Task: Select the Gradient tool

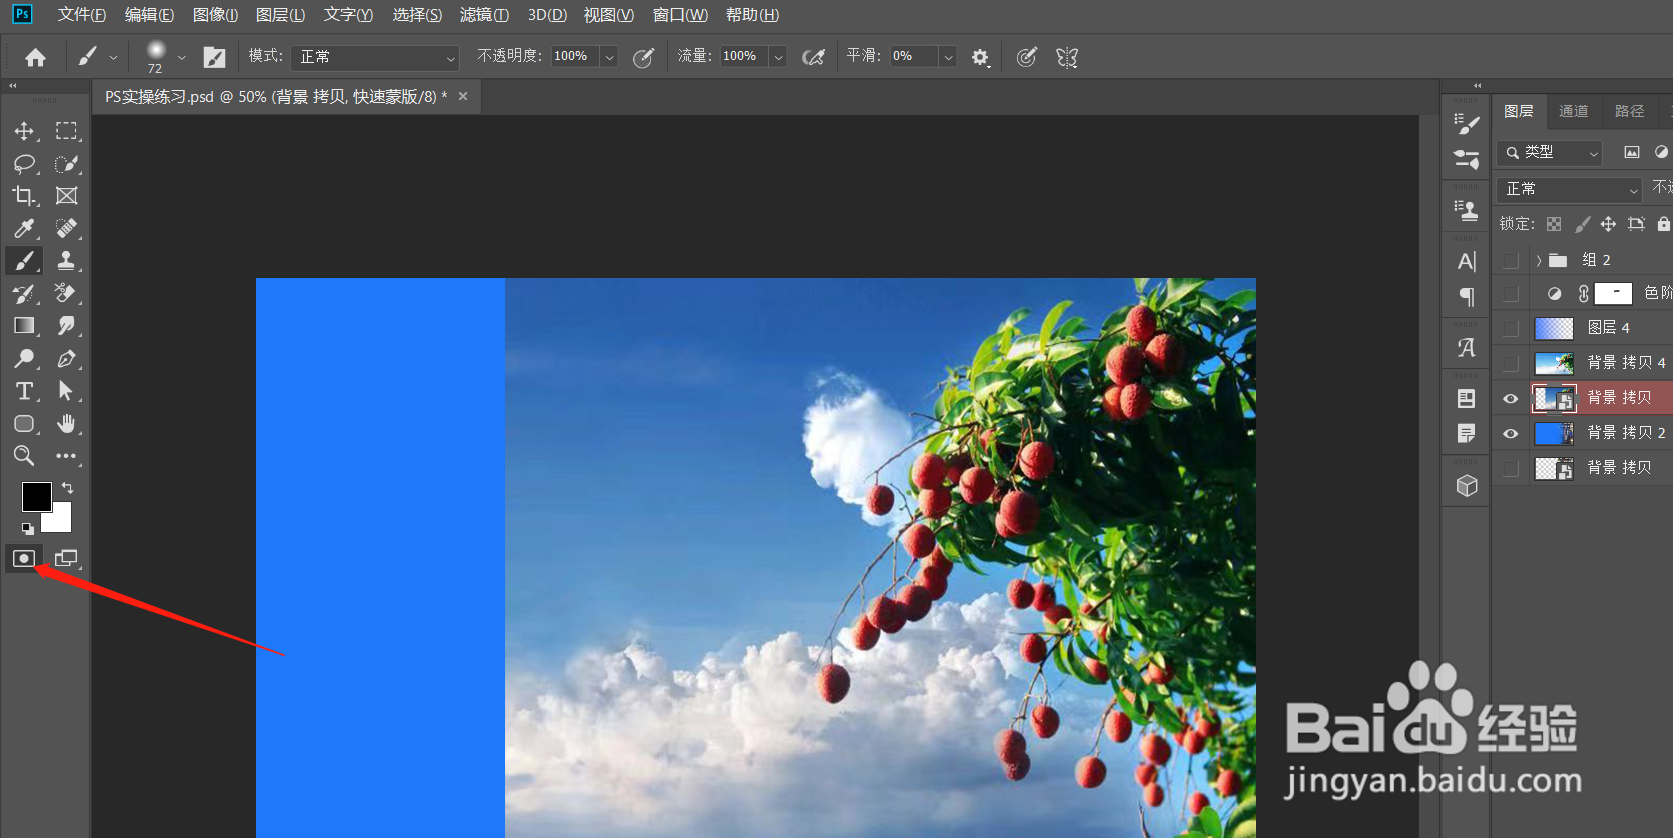Action: tap(24, 326)
